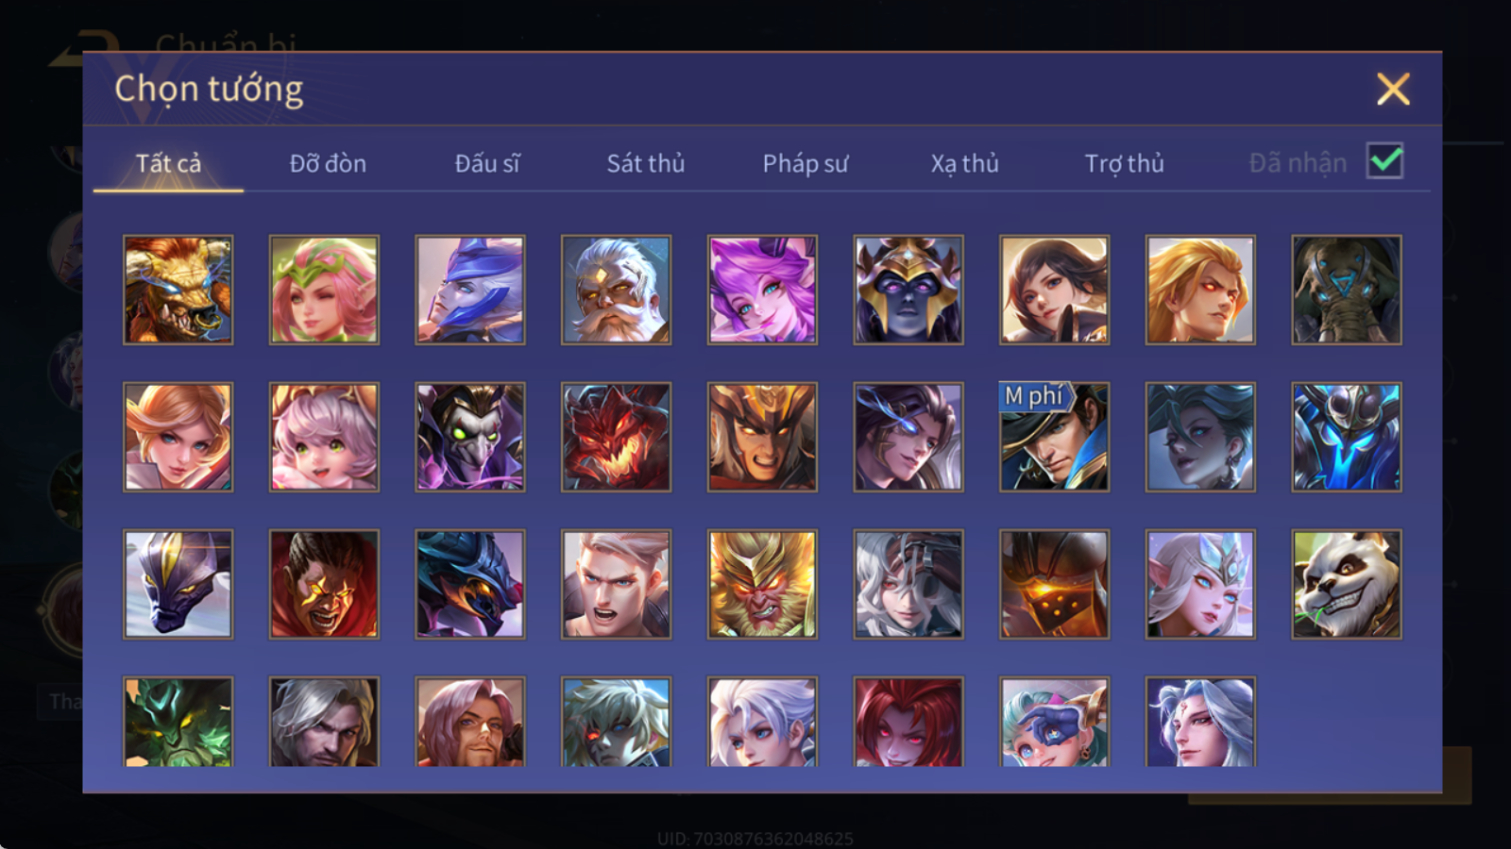Filter heroes by Xạ thủ
Viewport: 1511px width, 849px height.
point(965,163)
